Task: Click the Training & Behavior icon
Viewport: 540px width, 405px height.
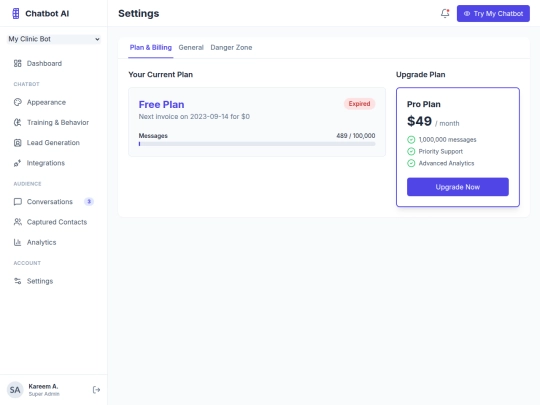Action: (18, 123)
